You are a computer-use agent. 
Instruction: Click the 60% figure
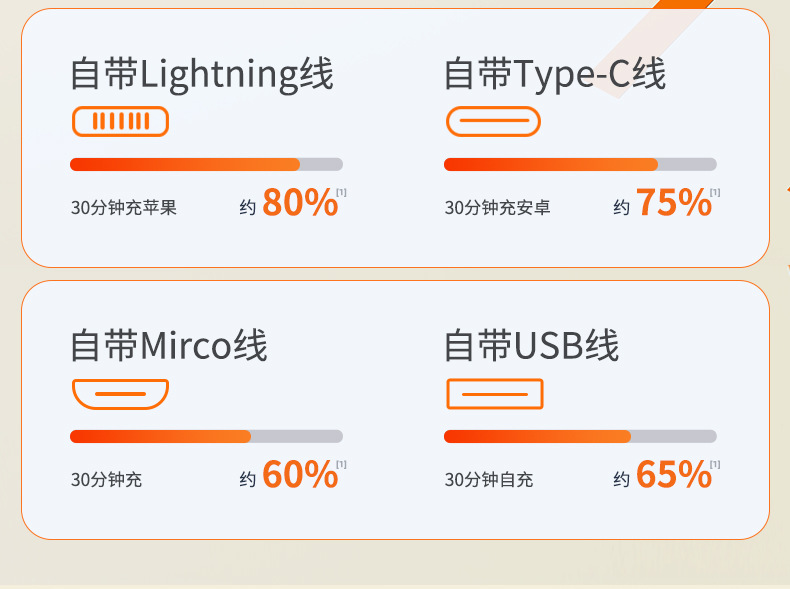coord(300,475)
